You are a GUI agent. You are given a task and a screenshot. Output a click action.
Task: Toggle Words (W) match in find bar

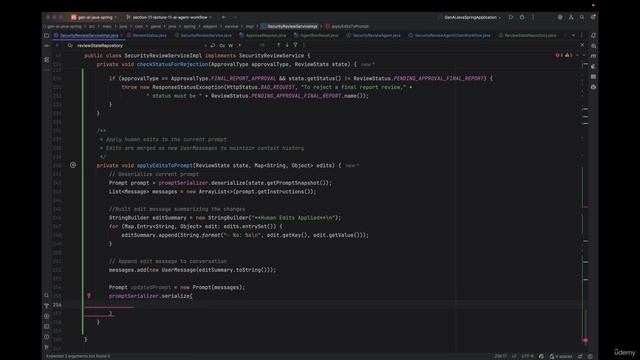[x=231, y=45]
